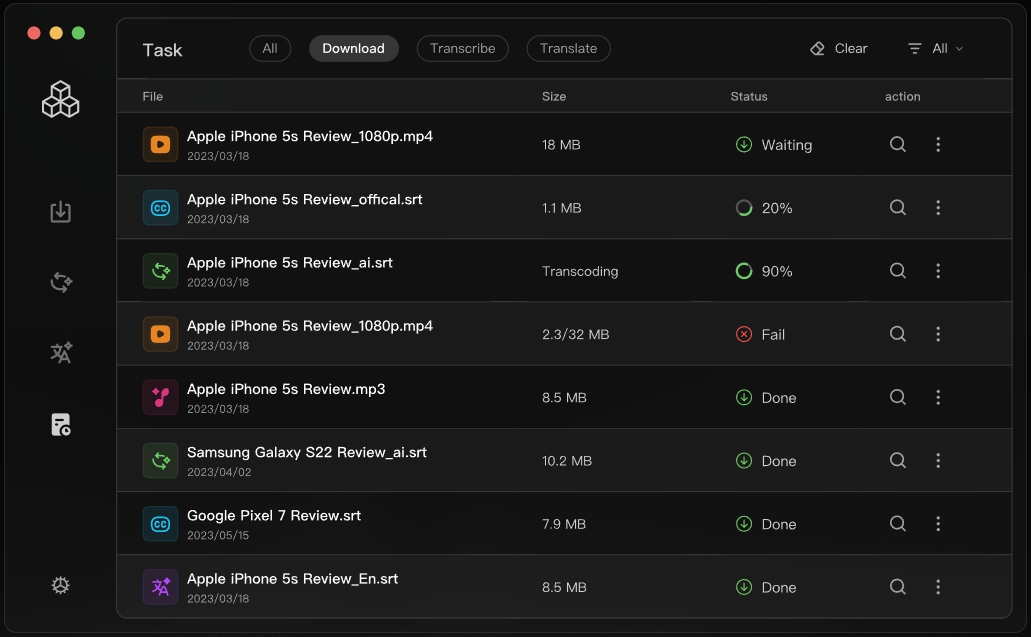The height and width of the screenshot is (637, 1031).
Task: Open more options for Google Pixel 7 Review.srt
Action: click(938, 523)
